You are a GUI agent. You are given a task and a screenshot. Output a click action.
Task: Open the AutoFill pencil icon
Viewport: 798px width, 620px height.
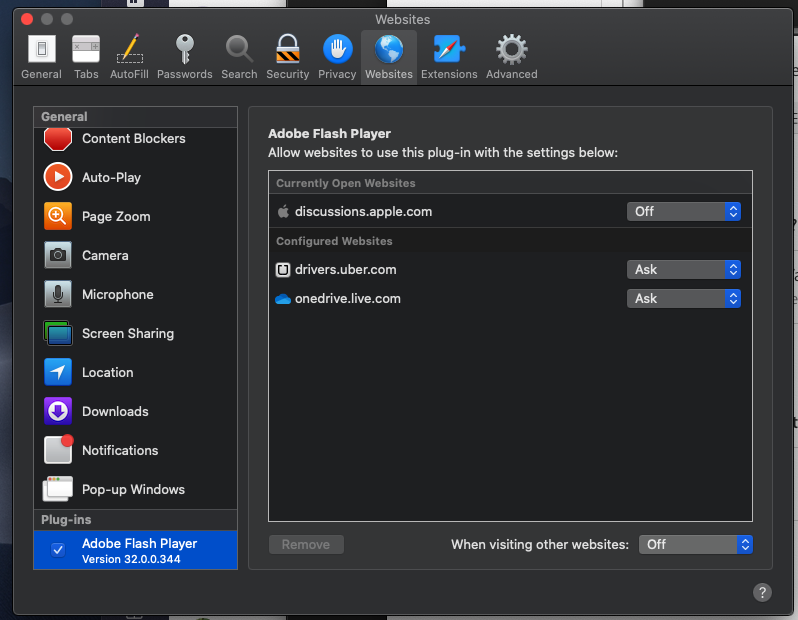click(x=129, y=49)
